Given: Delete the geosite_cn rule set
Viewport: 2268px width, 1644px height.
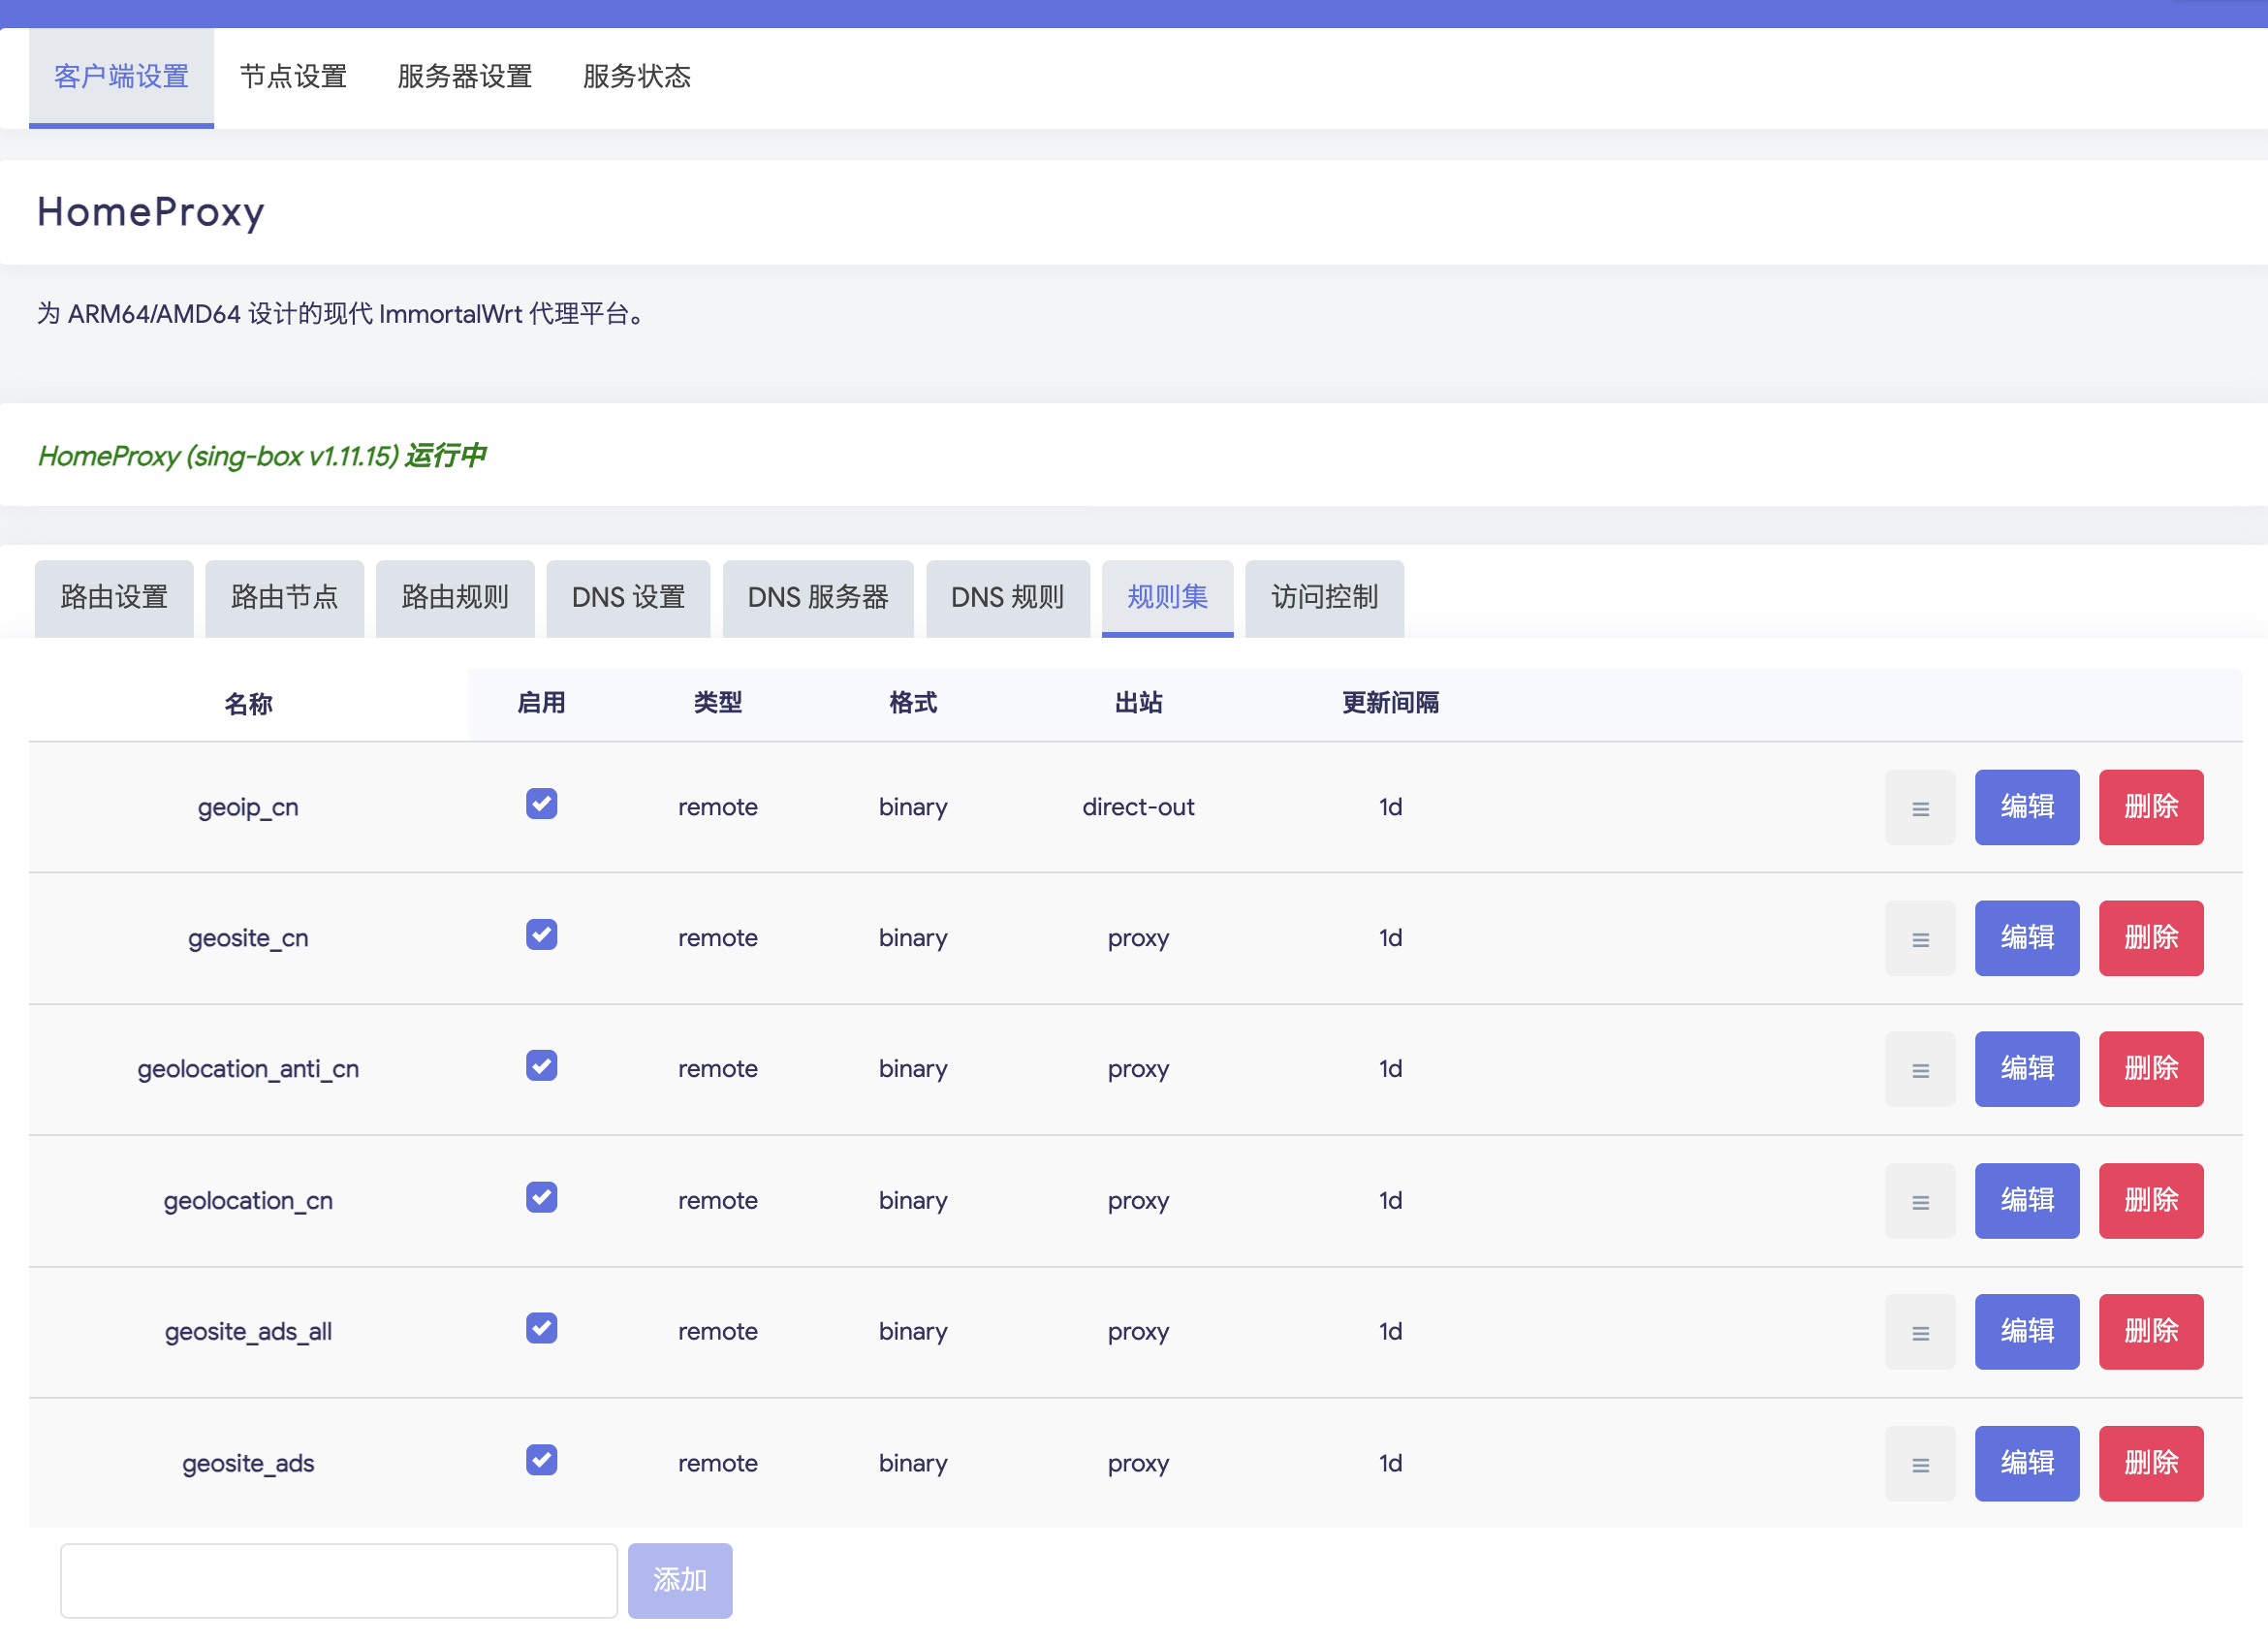Looking at the screenshot, I should pos(2150,939).
